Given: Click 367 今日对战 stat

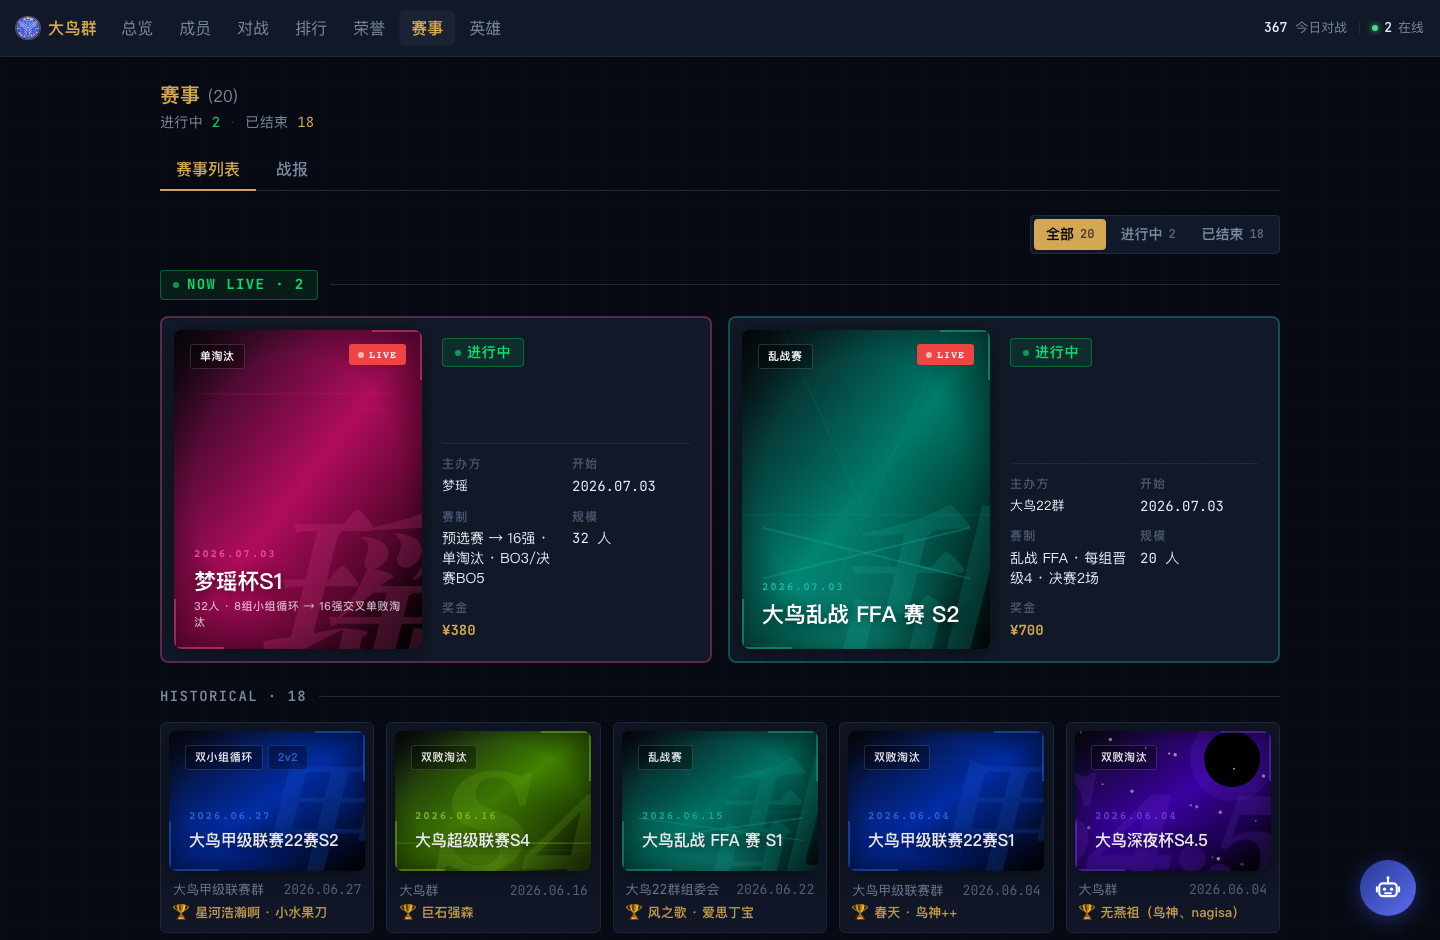Looking at the screenshot, I should tap(1305, 28).
